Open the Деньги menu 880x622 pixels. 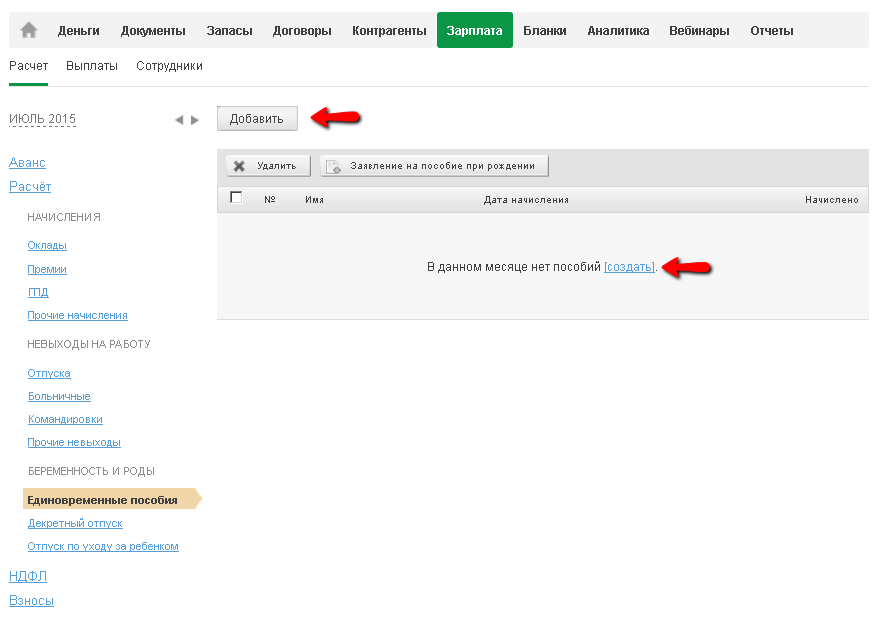[79, 31]
